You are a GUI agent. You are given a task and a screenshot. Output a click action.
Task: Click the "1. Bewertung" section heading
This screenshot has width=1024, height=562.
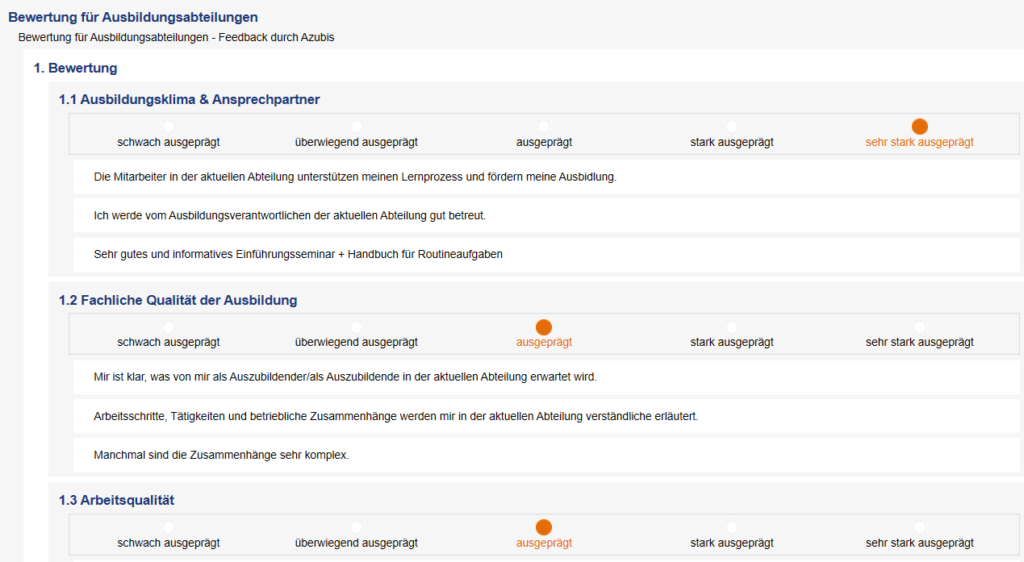(76, 68)
